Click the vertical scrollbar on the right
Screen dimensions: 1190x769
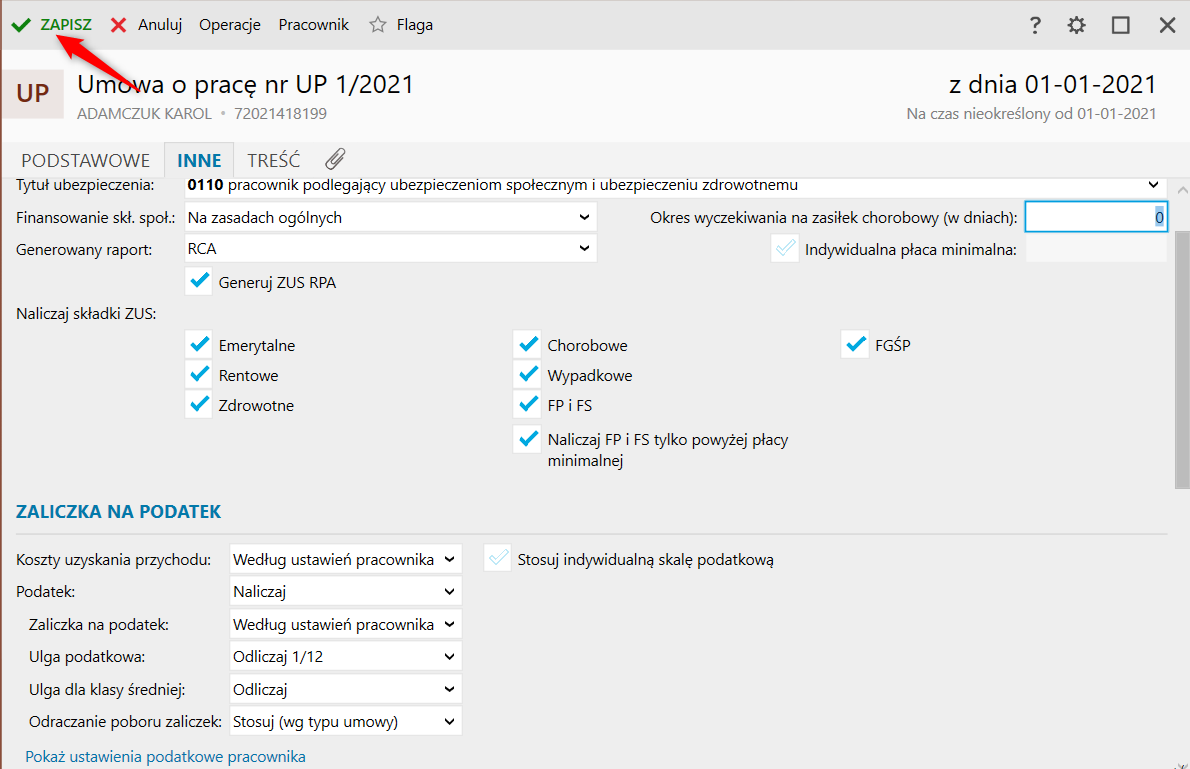[x=1180, y=360]
